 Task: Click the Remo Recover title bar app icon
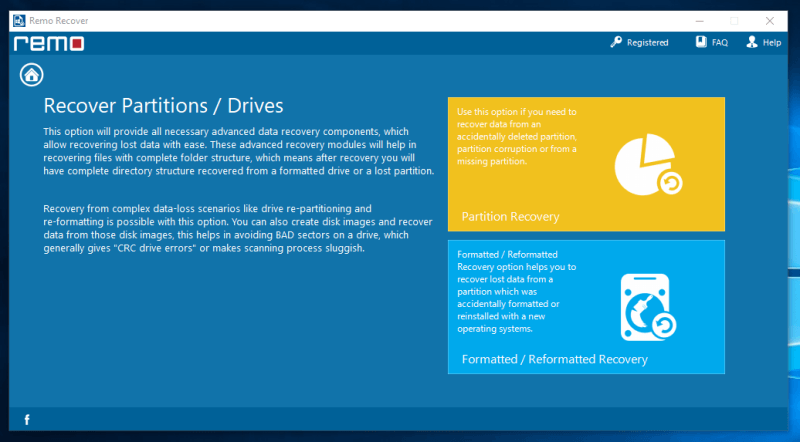[19, 20]
